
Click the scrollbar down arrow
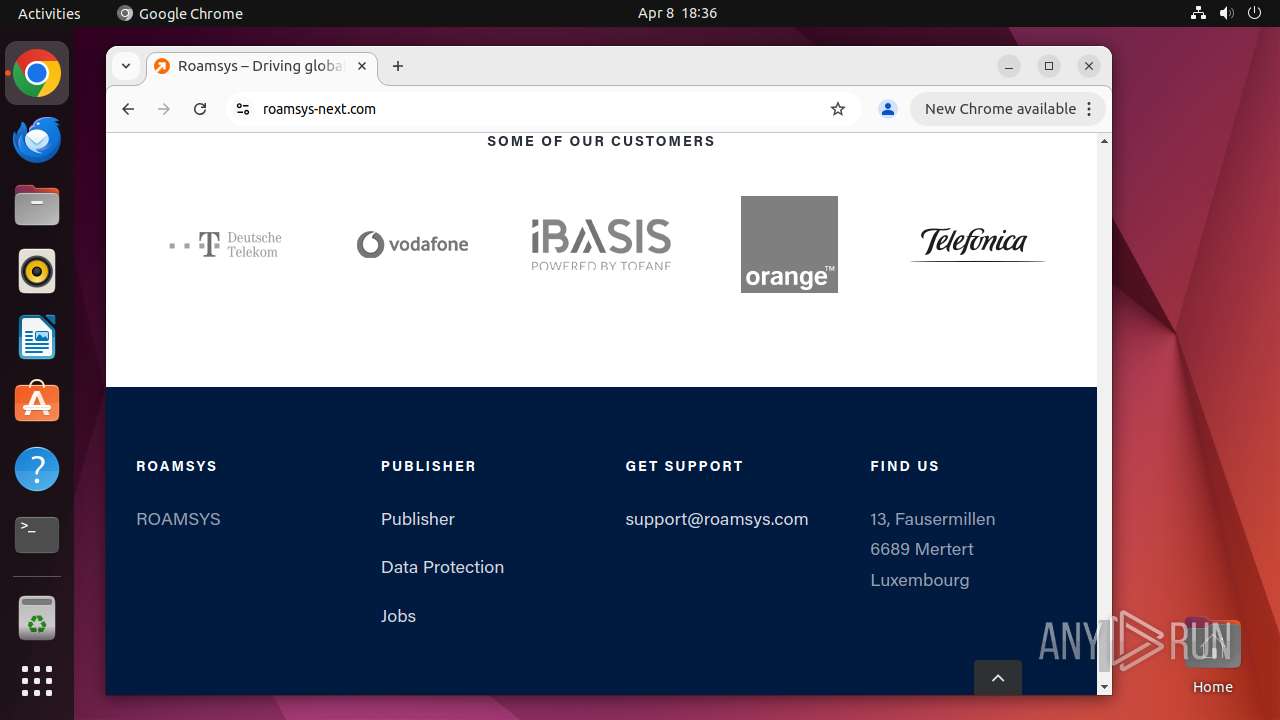[1104, 687]
